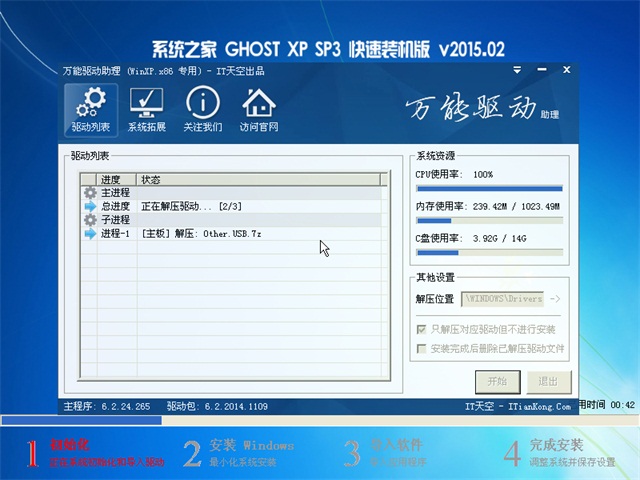Click the gear icon beside 主进程
This screenshot has height=480, width=640.
(90, 193)
